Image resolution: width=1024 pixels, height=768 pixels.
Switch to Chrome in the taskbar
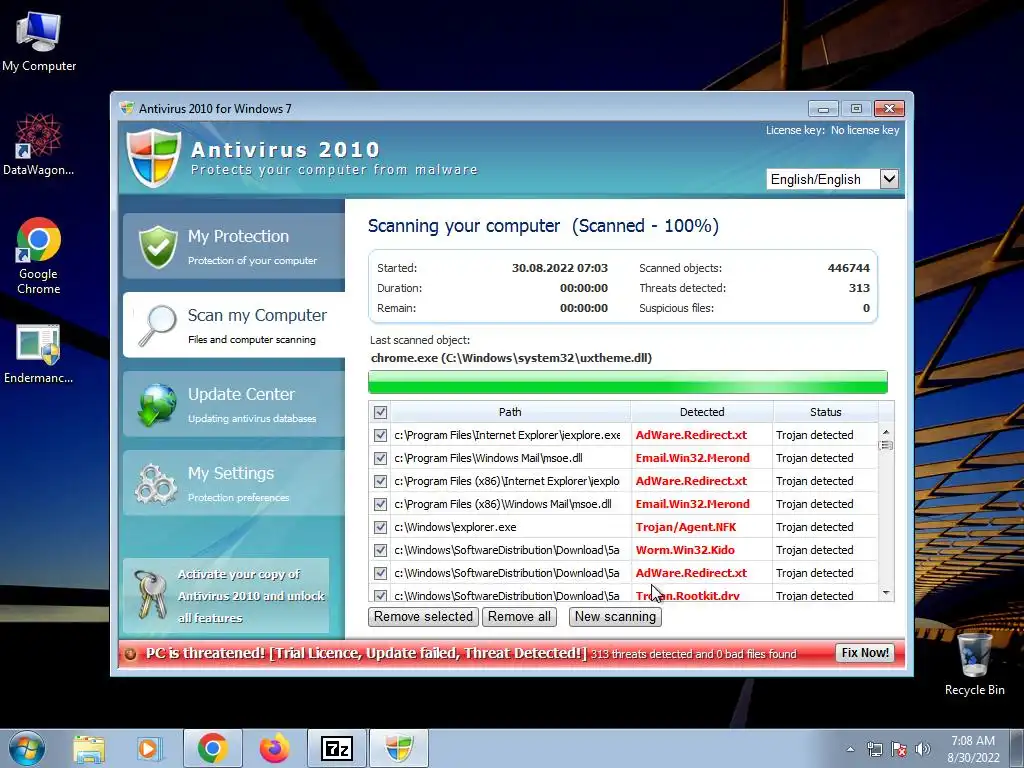click(212, 748)
